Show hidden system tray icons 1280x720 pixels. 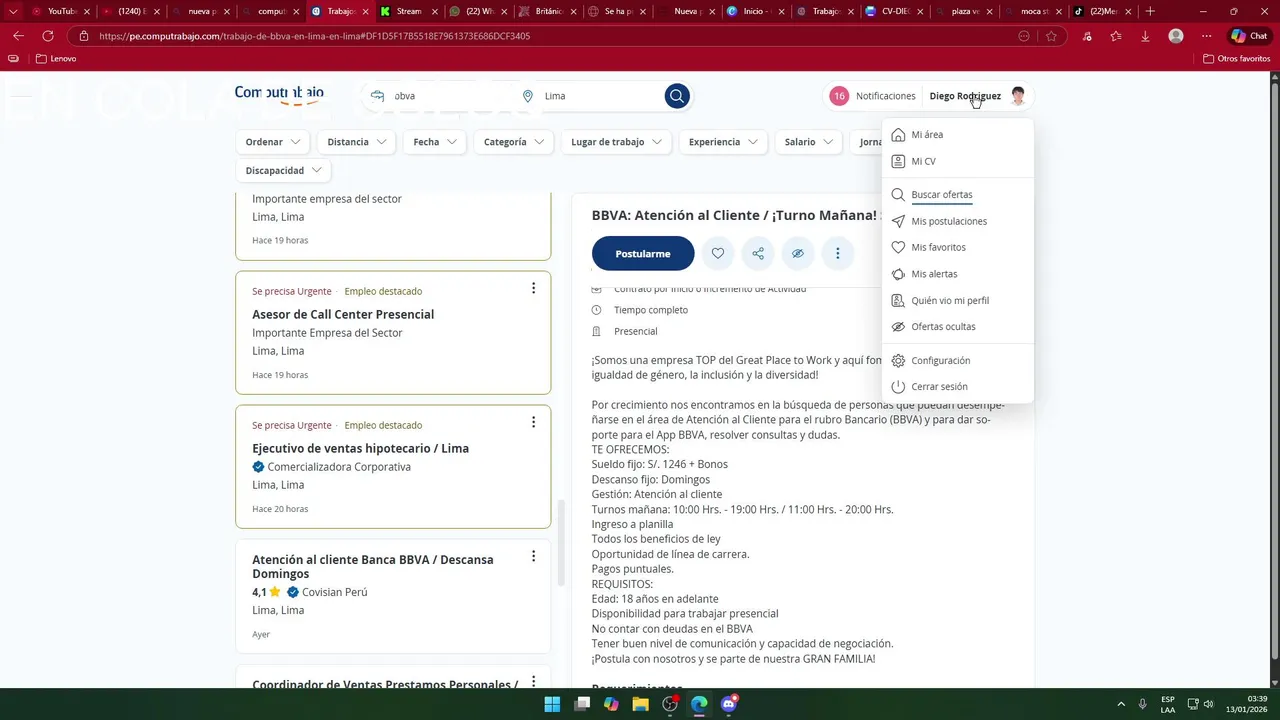1121,704
